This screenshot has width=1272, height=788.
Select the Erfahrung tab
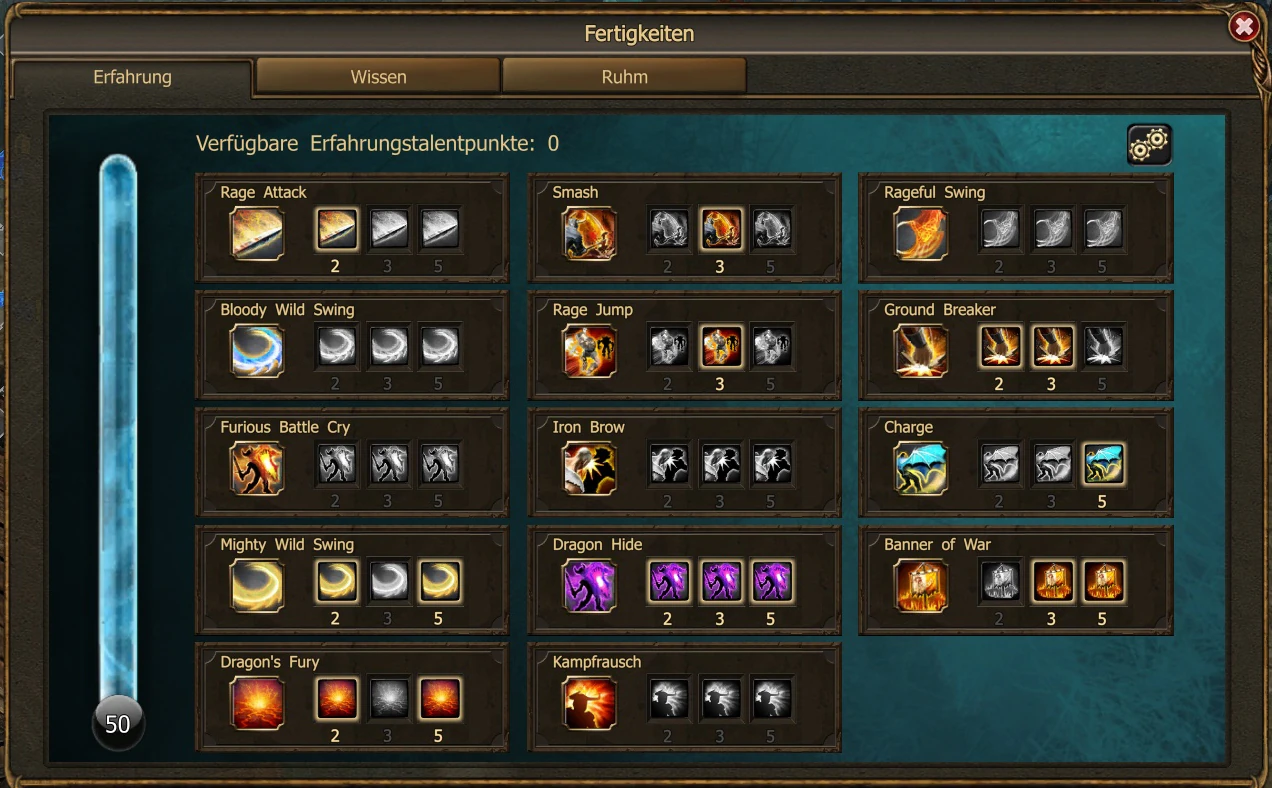[132, 77]
